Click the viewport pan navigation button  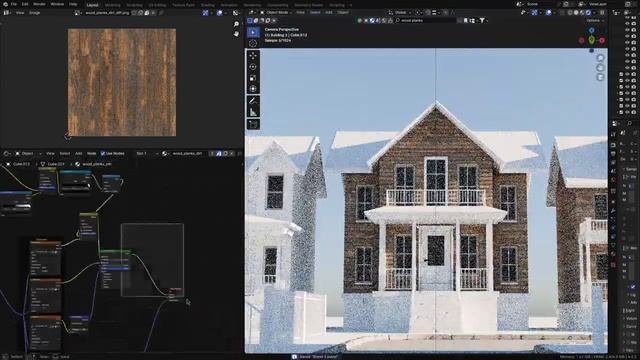tap(600, 68)
